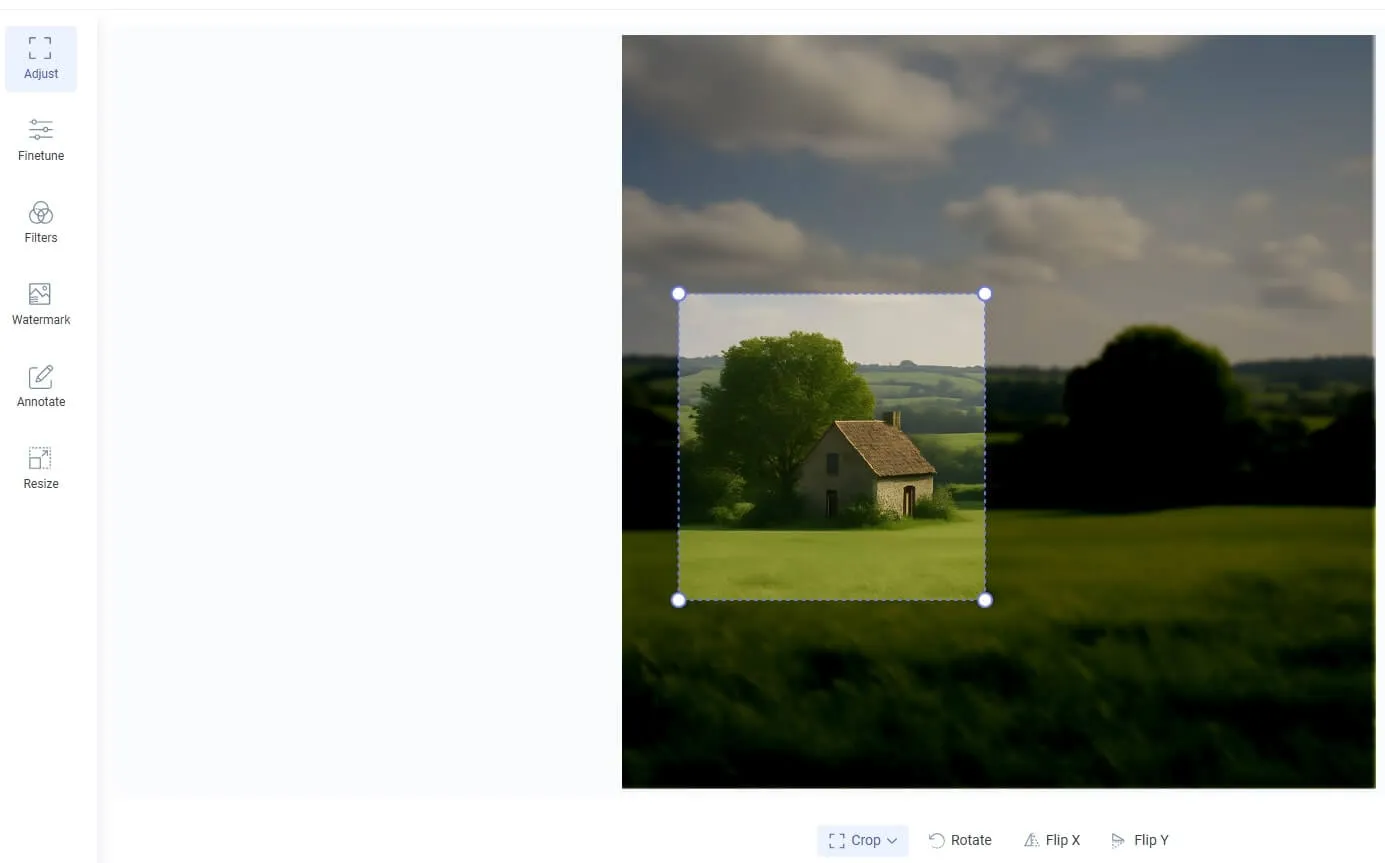Click the top-left crop handle

(678, 293)
